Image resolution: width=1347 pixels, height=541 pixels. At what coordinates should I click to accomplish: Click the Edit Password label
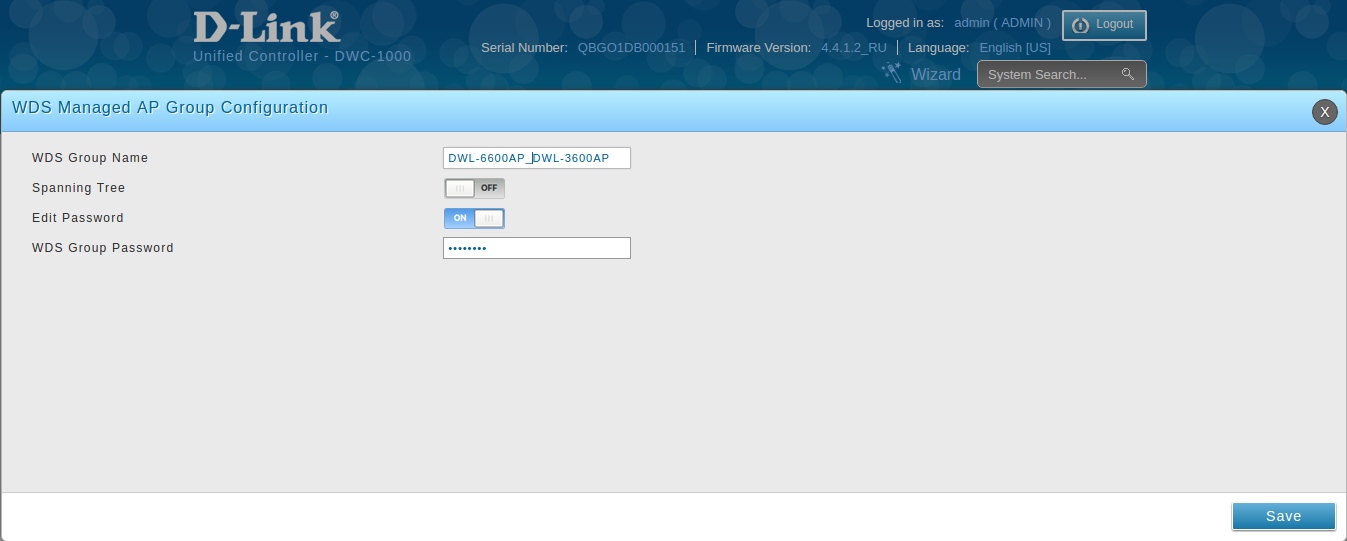point(78,218)
